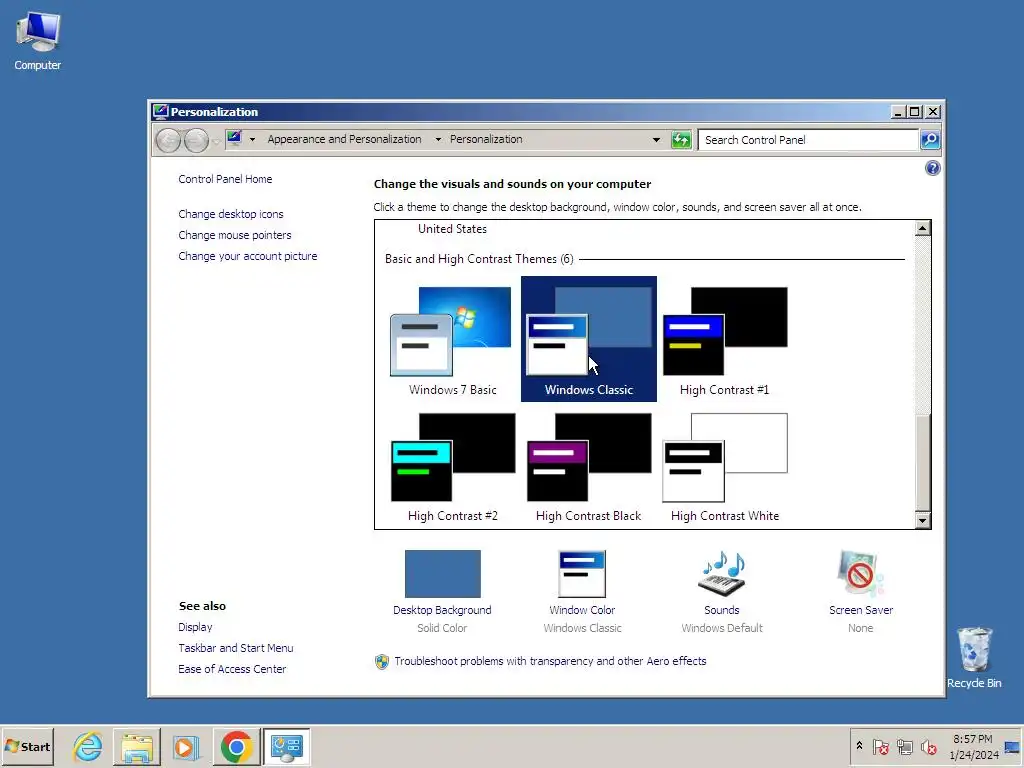Open Change your account picture link
This screenshot has width=1024, height=768.
248,256
